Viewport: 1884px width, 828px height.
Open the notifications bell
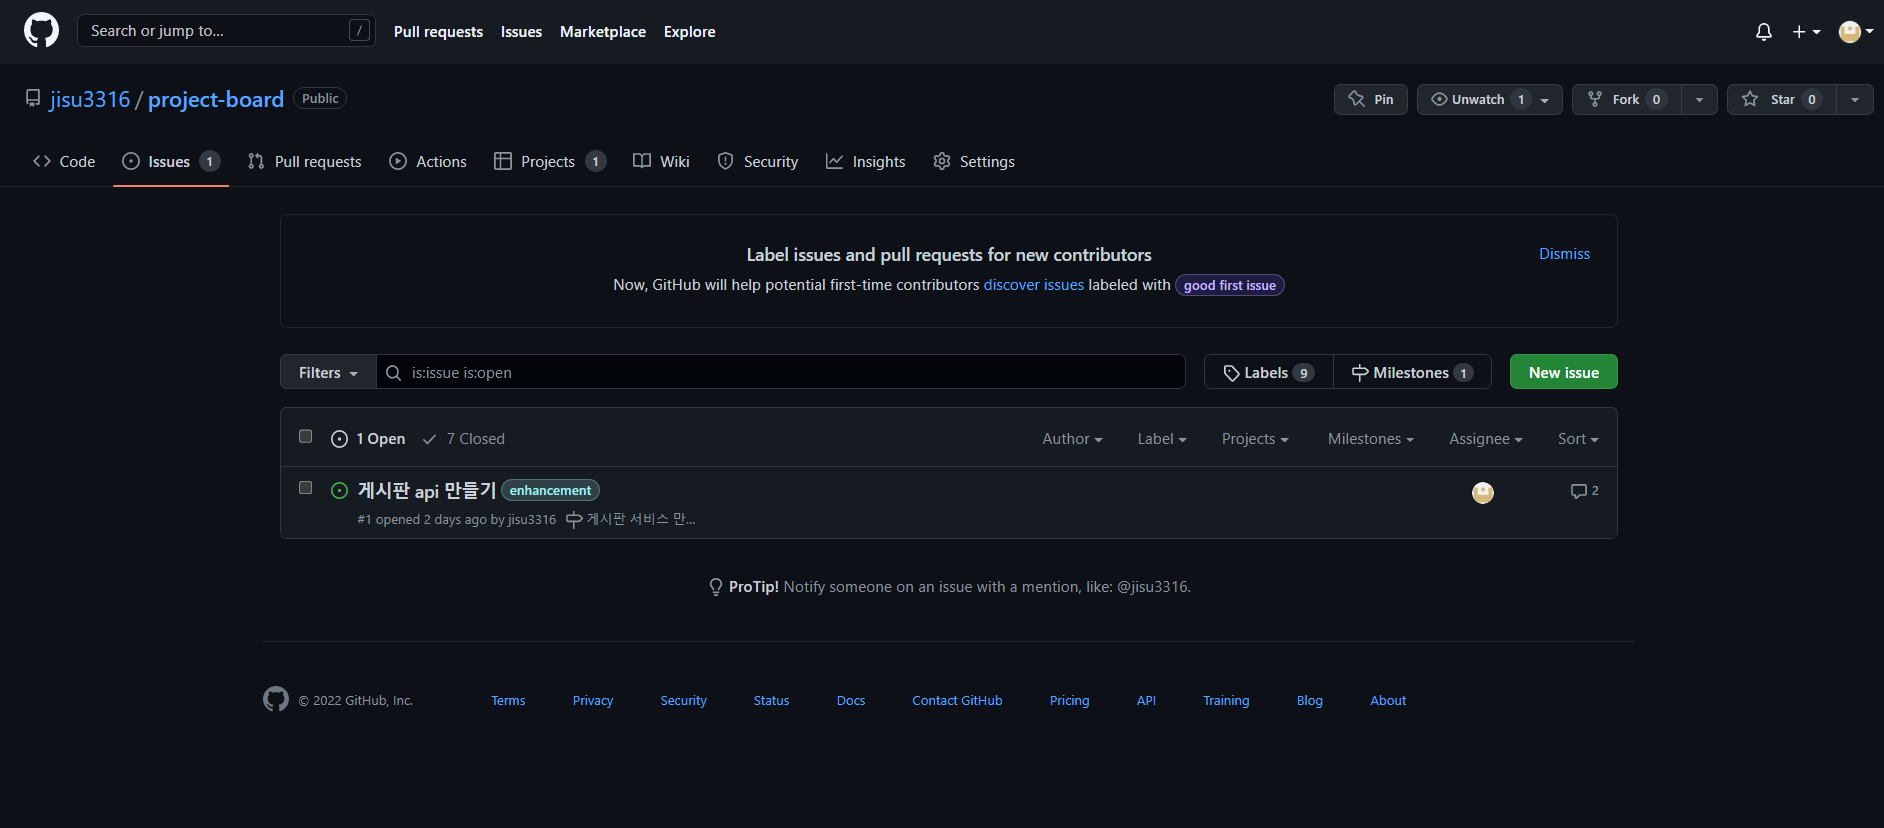1764,32
